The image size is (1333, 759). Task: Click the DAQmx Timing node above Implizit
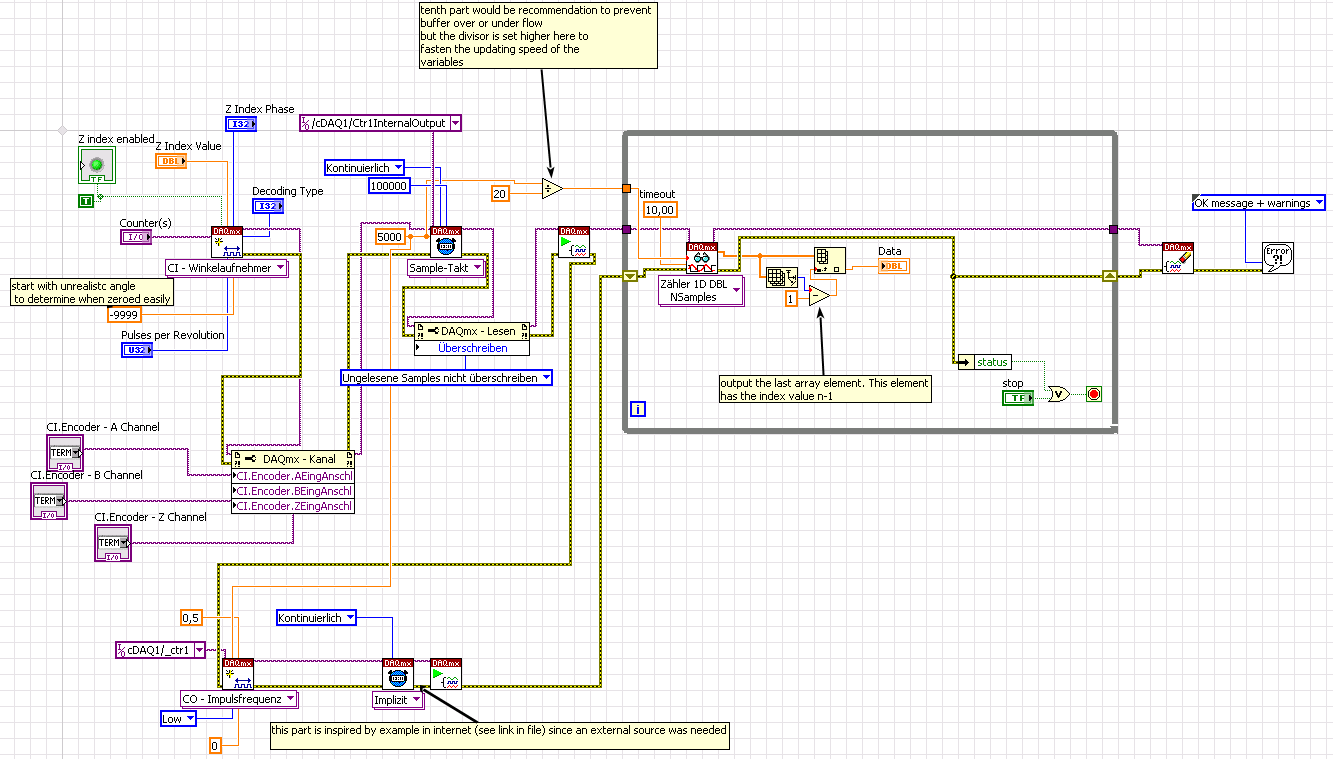pos(398,673)
